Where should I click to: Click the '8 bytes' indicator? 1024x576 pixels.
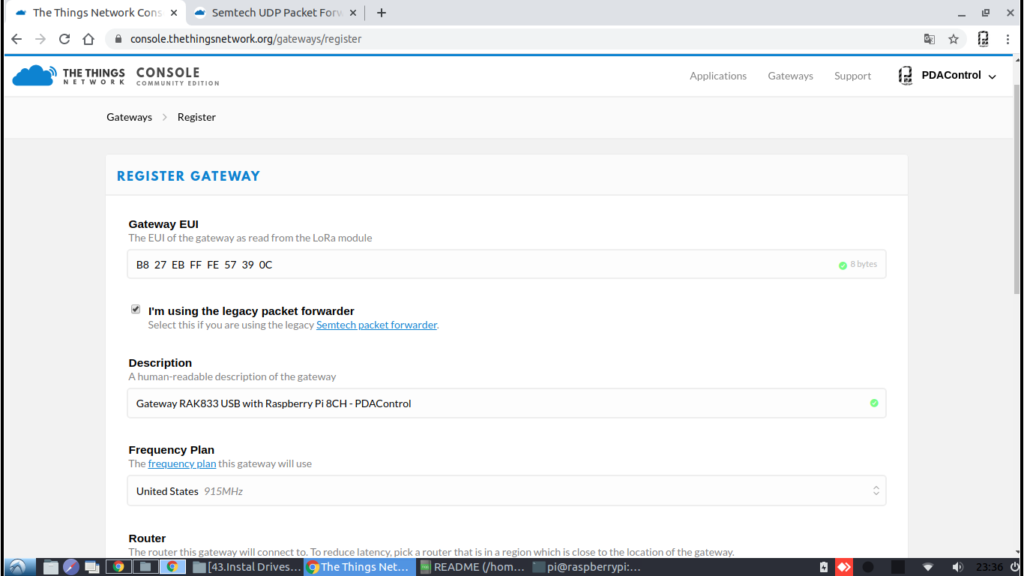[863, 264]
